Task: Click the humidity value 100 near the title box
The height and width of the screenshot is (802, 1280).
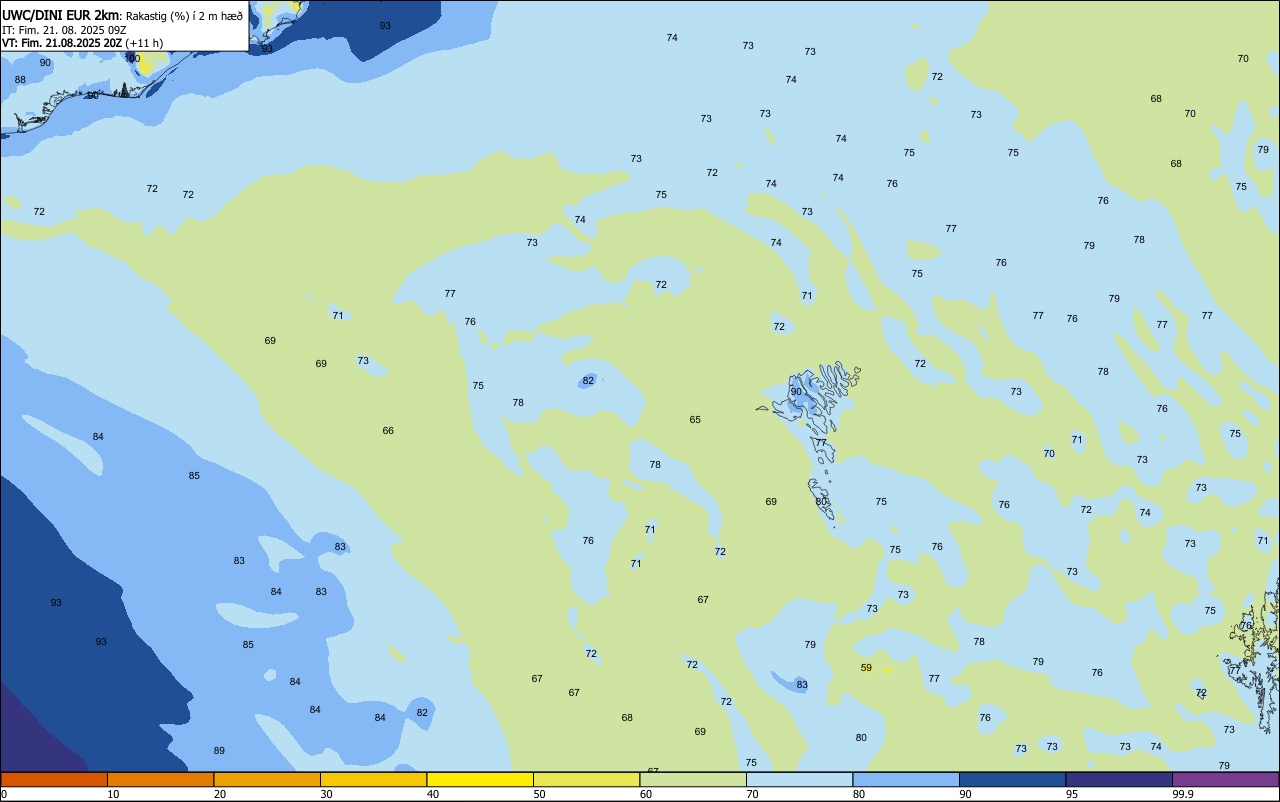Action: click(132, 58)
